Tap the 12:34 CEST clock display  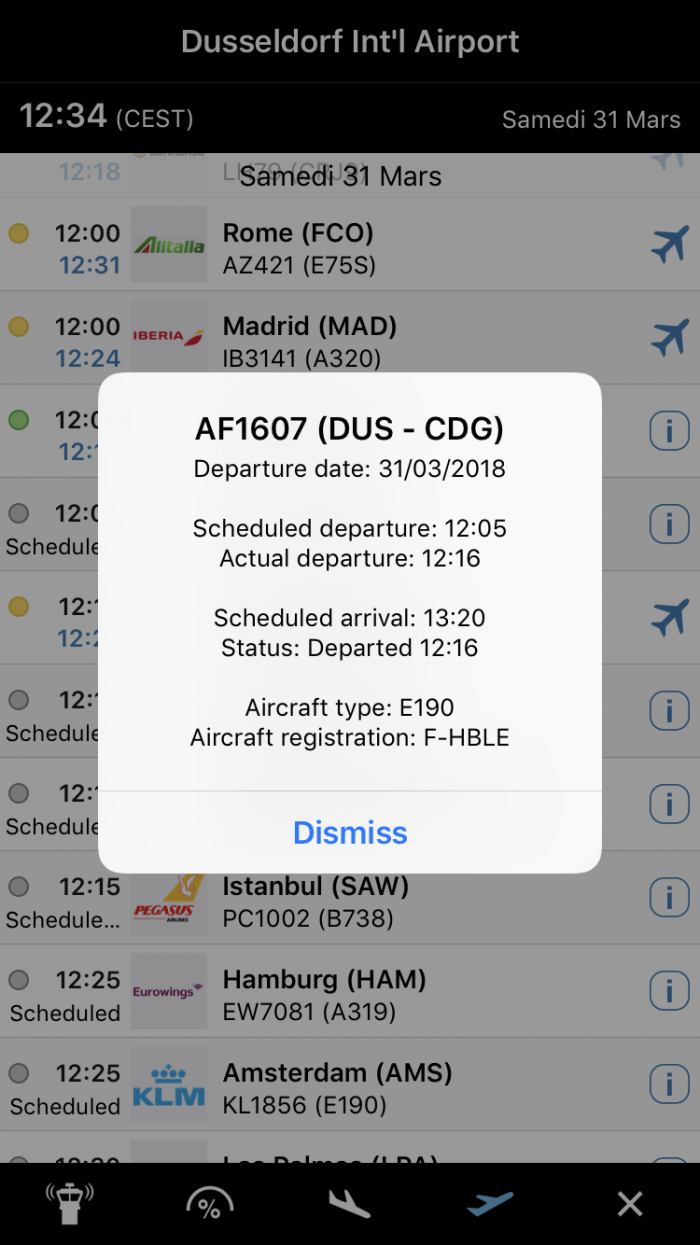[106, 117]
